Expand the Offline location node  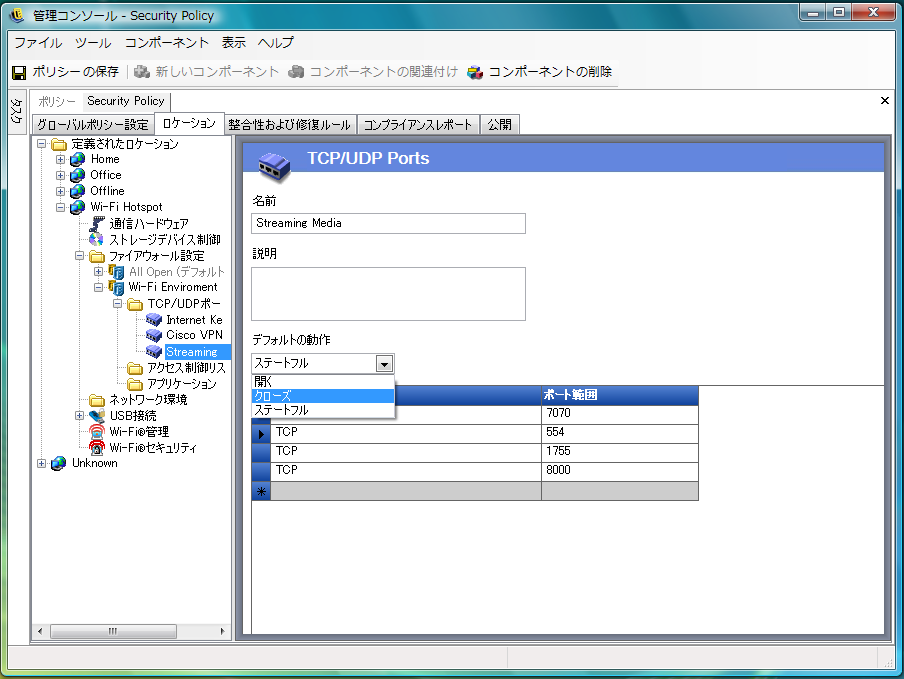coord(61,191)
